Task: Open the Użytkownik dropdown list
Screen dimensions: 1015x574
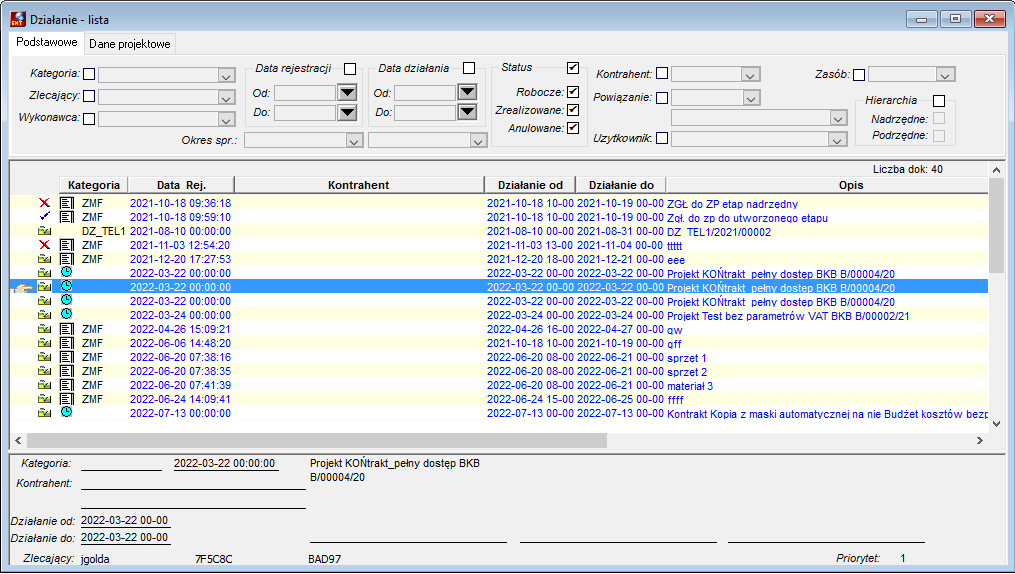Action: 837,140
